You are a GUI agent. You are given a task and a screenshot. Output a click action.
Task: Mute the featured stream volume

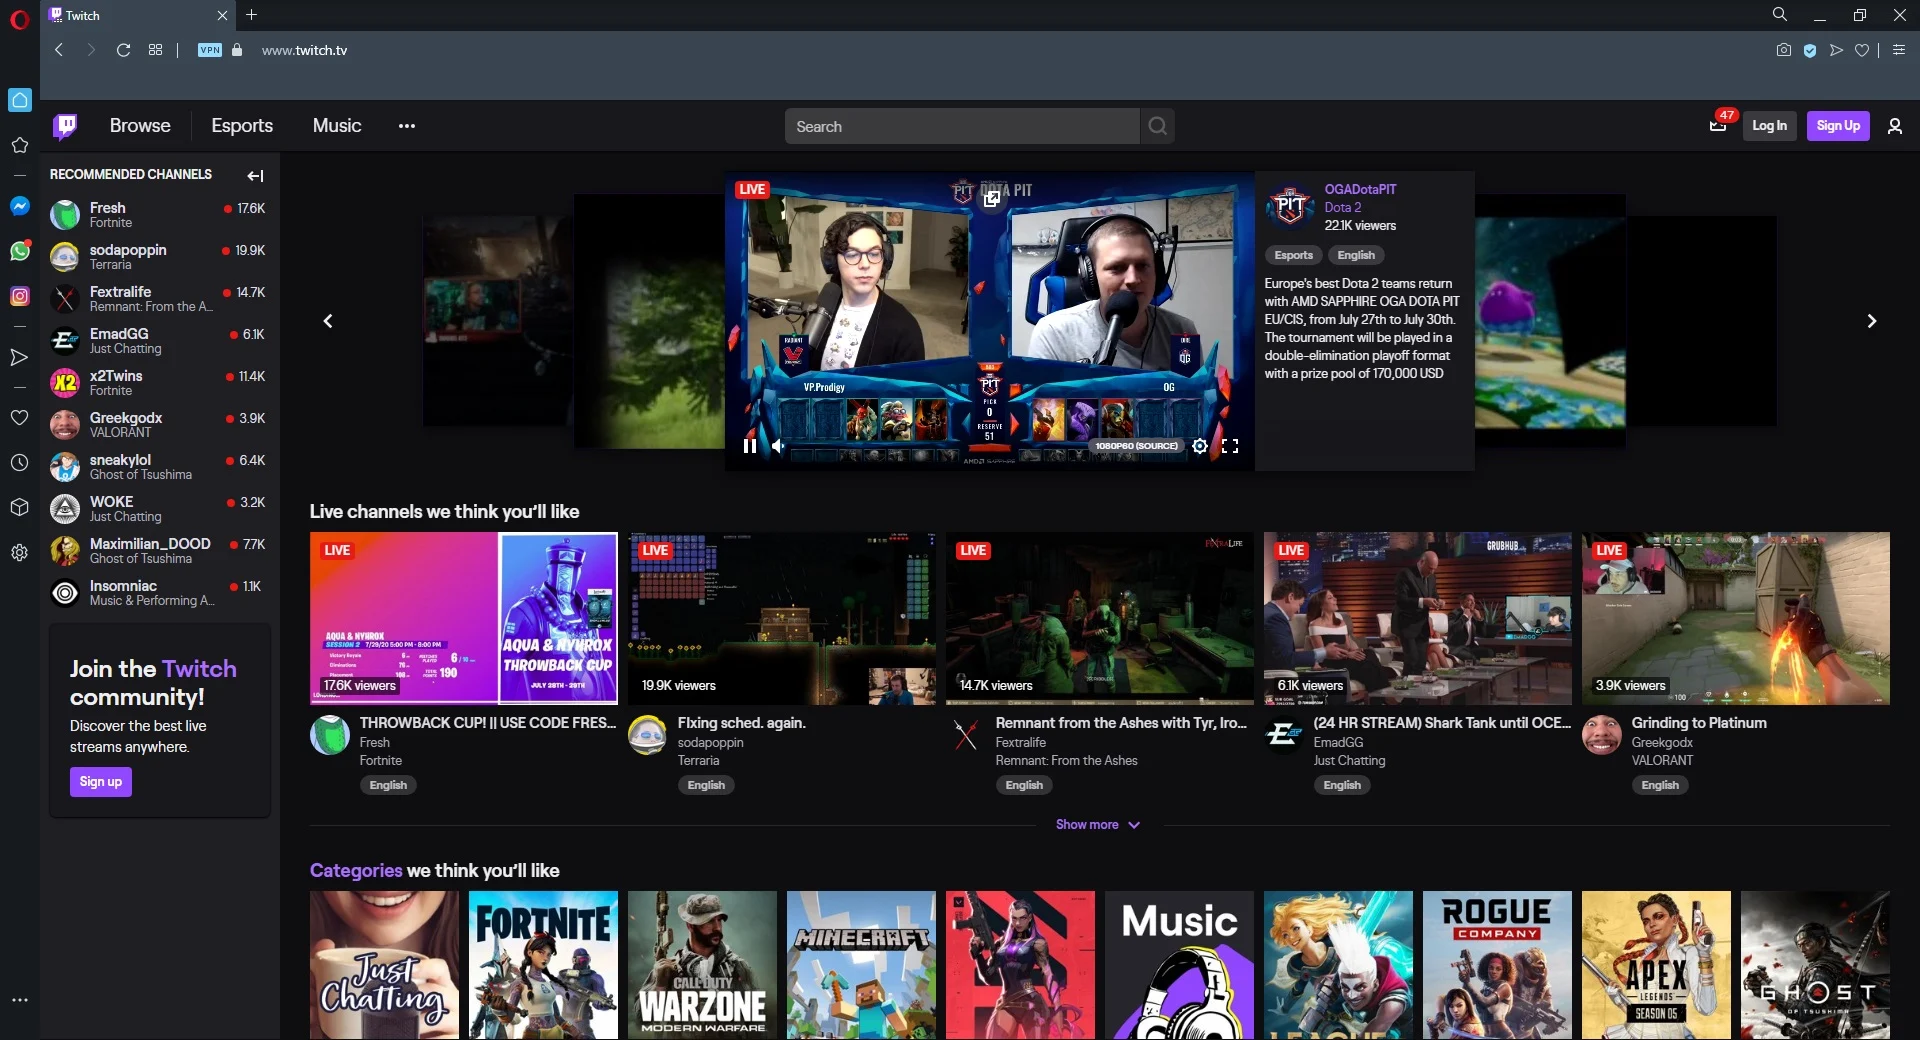778,446
